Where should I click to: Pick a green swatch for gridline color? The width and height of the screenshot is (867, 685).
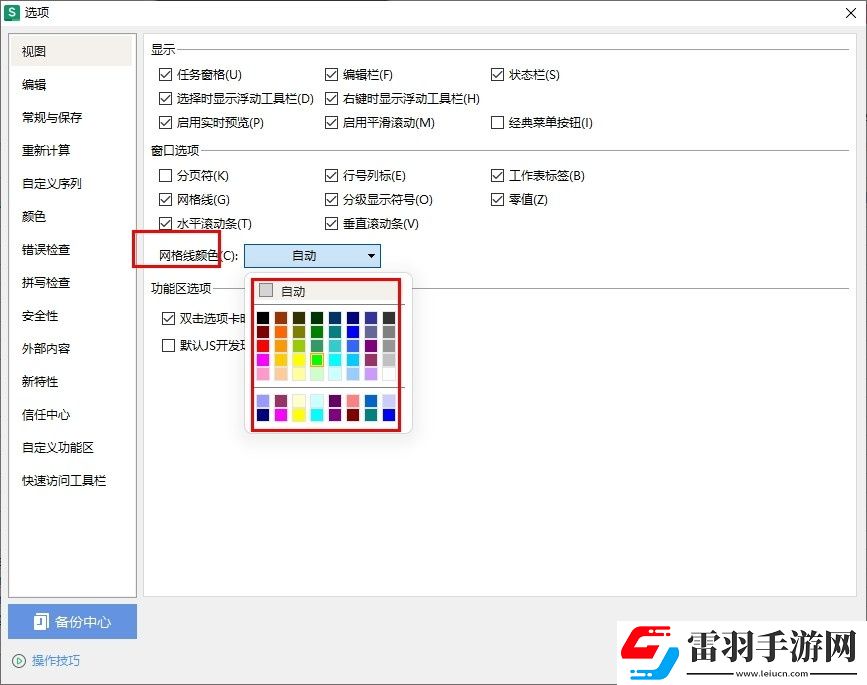click(x=318, y=357)
